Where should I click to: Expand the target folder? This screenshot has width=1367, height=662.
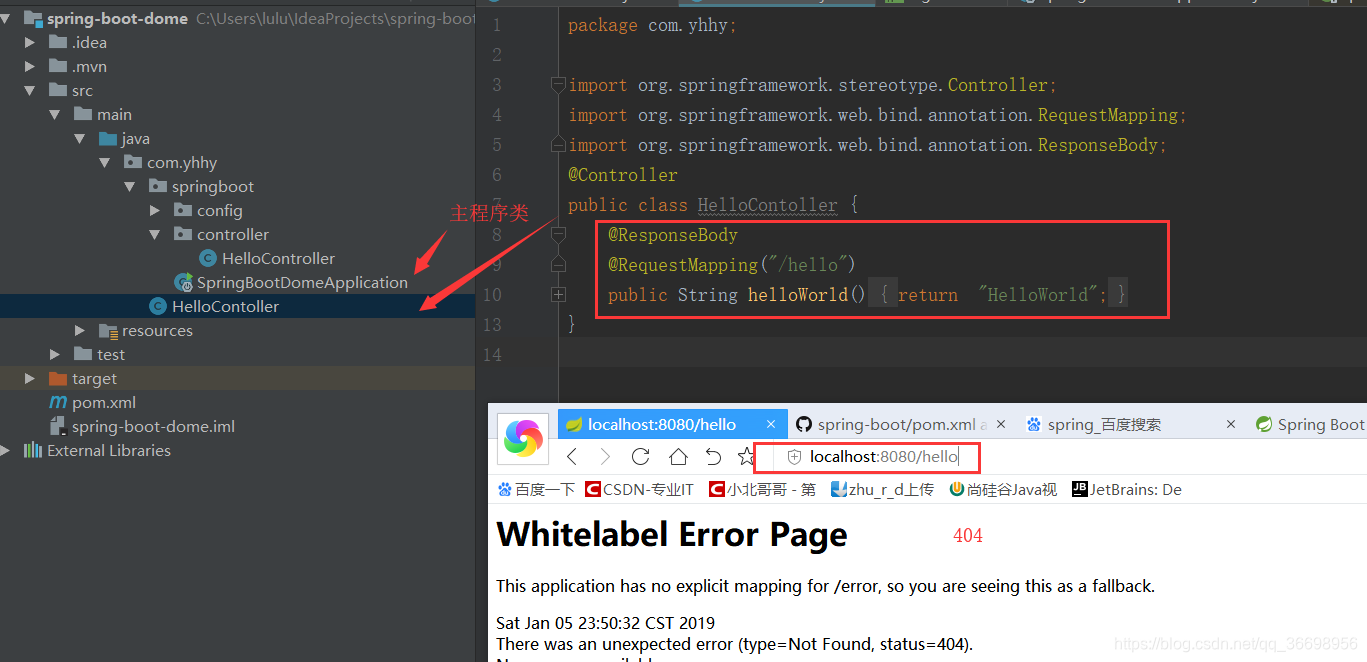click(30, 379)
